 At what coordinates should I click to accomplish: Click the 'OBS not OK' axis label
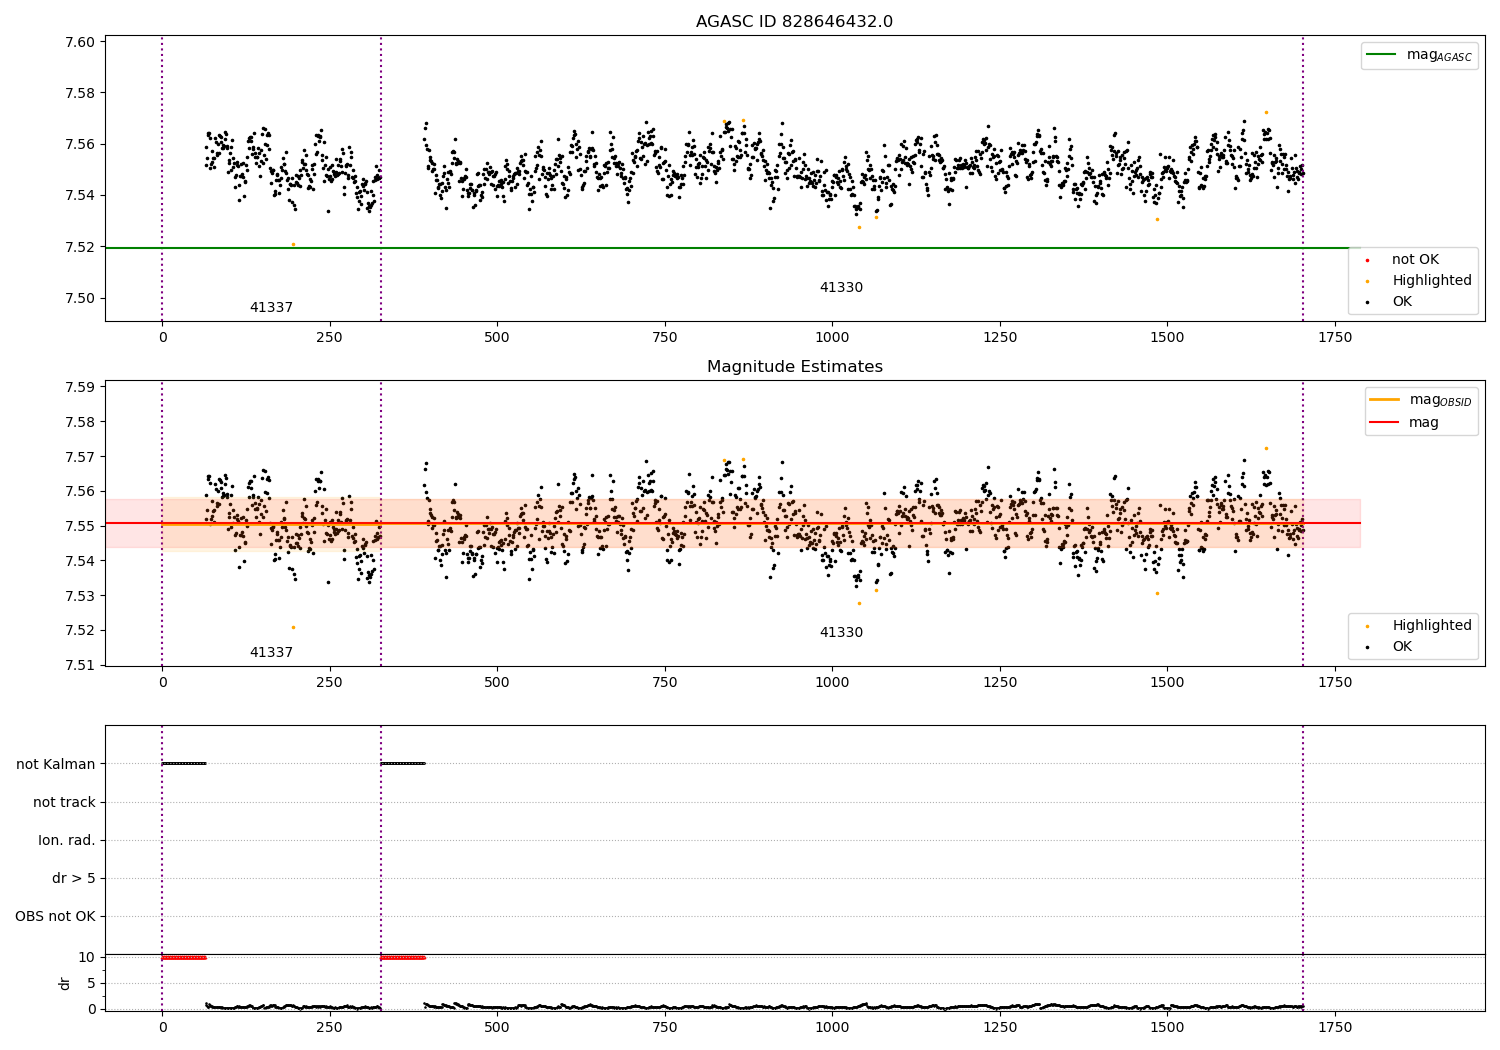56,917
